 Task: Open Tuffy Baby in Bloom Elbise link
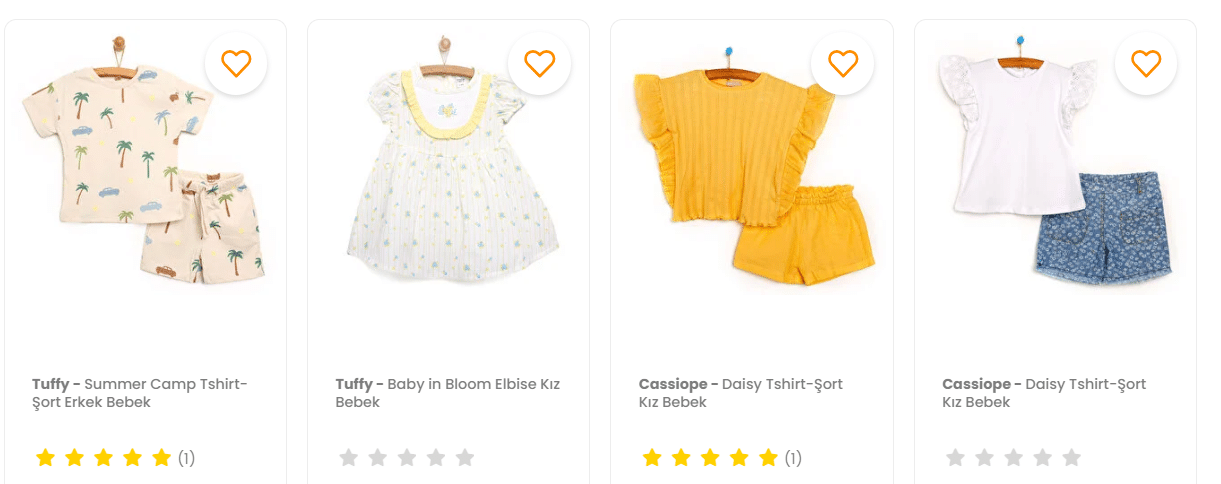pyautogui.click(x=447, y=393)
